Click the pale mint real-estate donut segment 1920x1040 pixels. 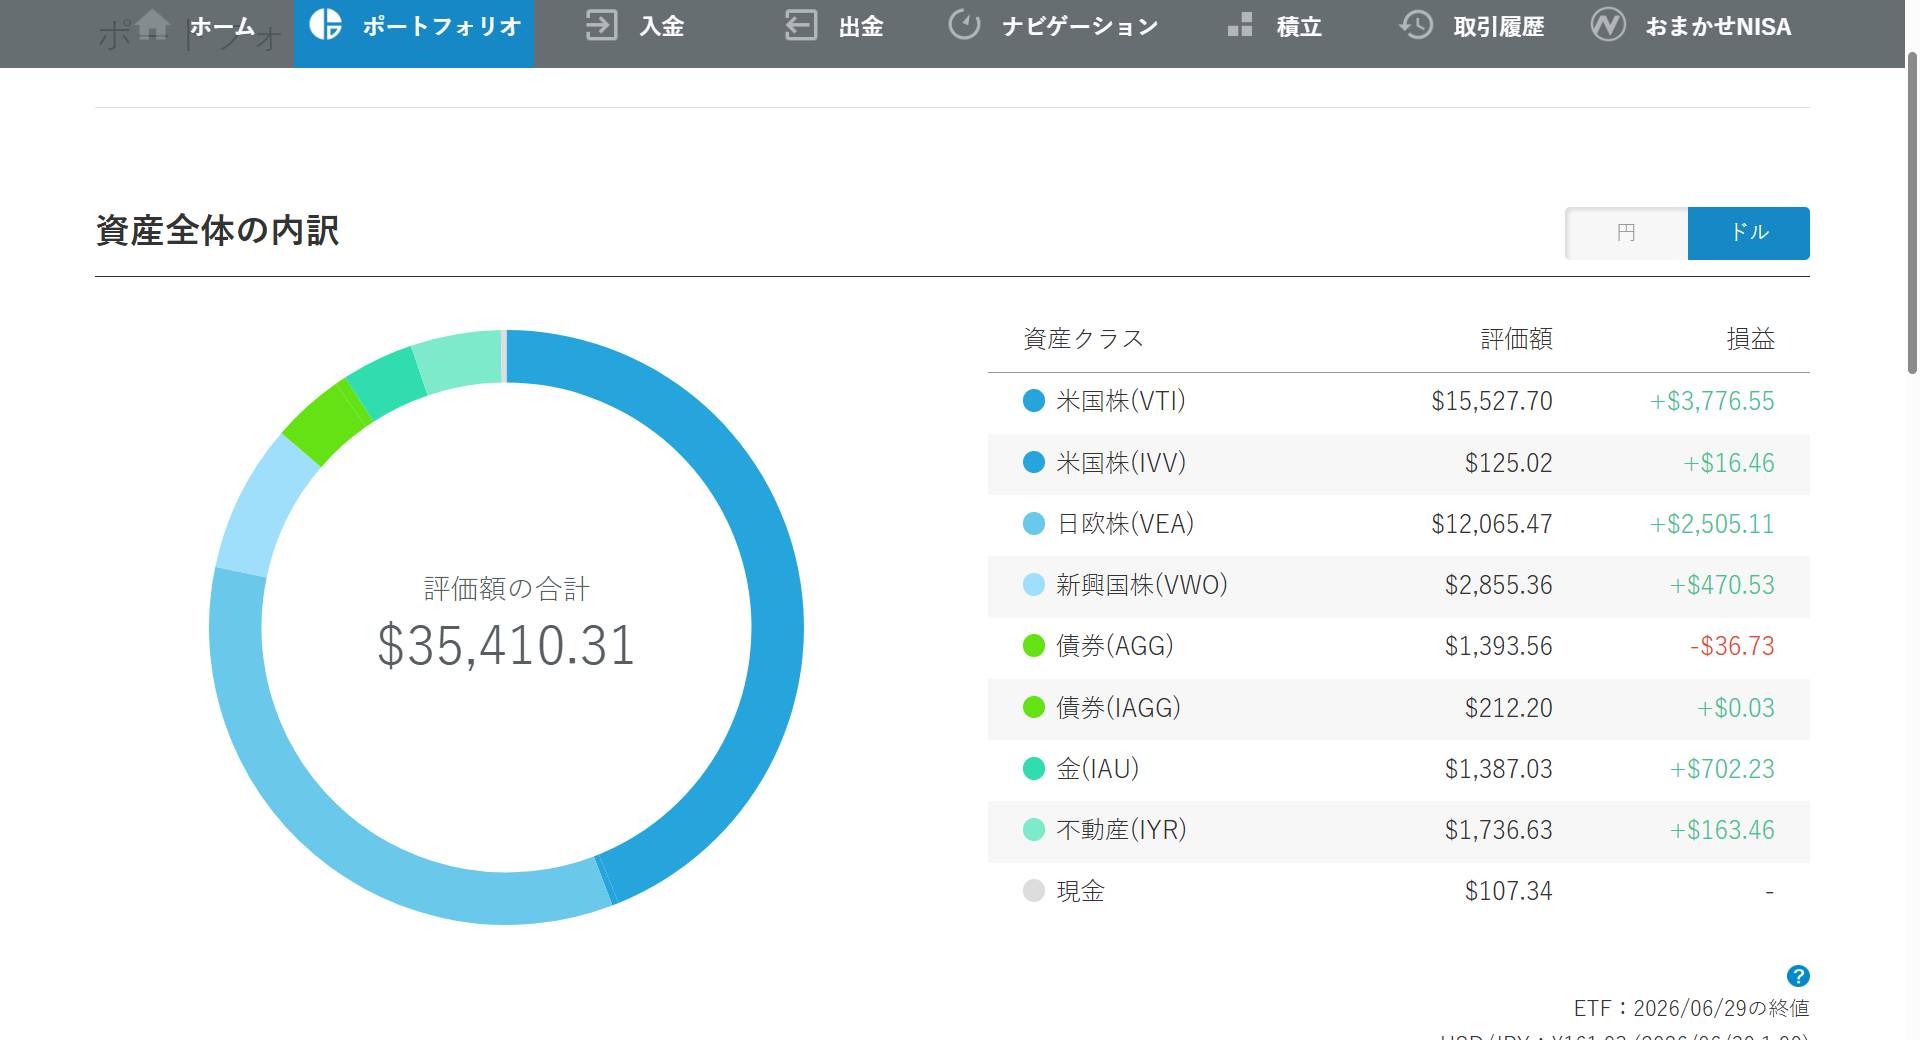click(458, 361)
